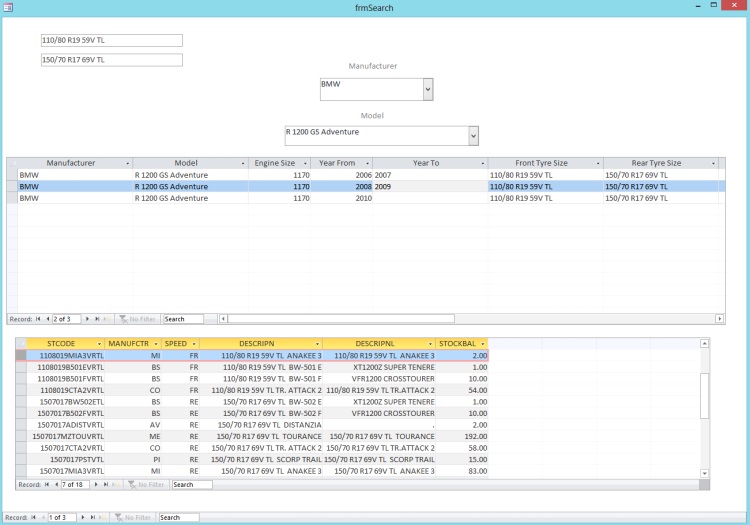The image size is (750, 525).
Task: Go to next record in vehicle list navigator
Action: 86,319
